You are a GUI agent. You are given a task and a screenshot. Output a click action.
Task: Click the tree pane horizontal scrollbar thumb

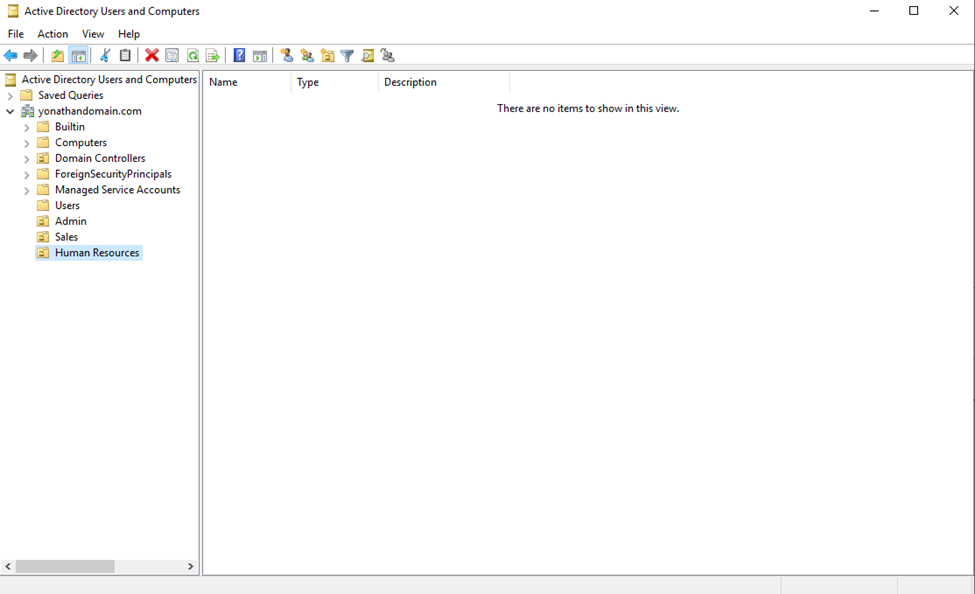coord(65,566)
